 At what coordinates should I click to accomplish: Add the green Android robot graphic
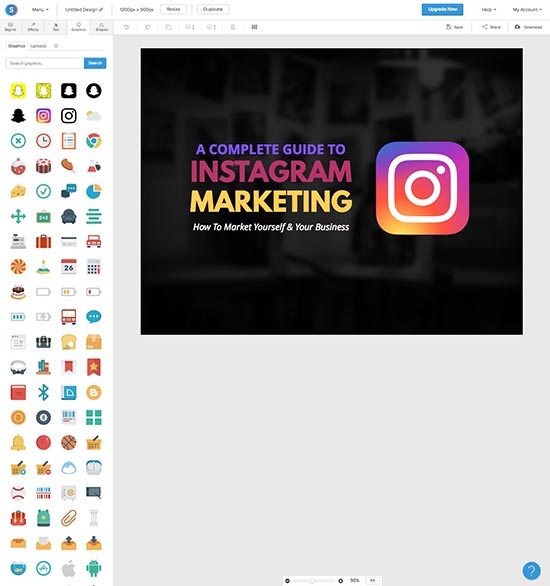click(94, 568)
